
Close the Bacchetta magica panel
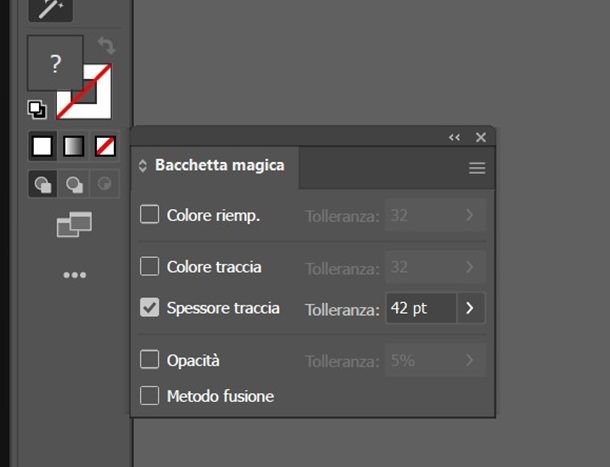tap(481, 137)
